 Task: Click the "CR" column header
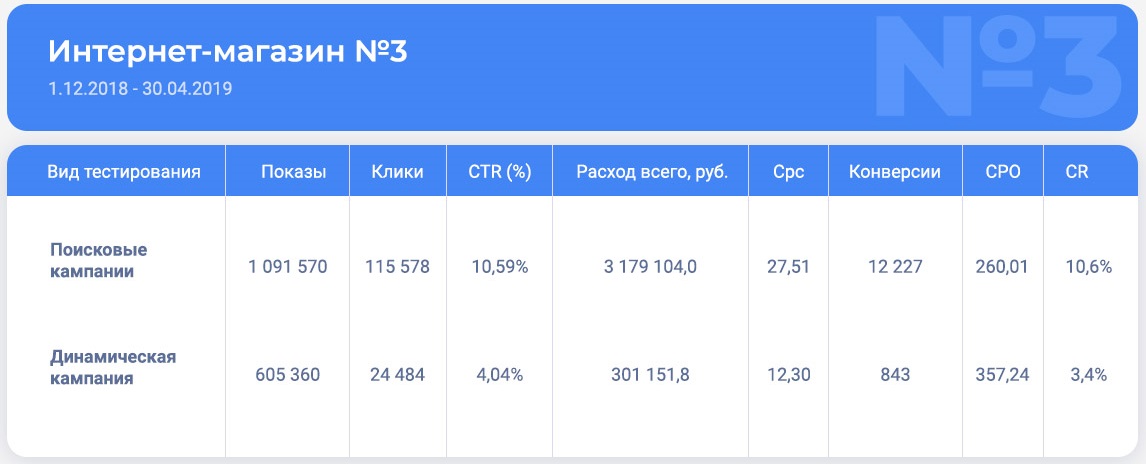(1077, 171)
